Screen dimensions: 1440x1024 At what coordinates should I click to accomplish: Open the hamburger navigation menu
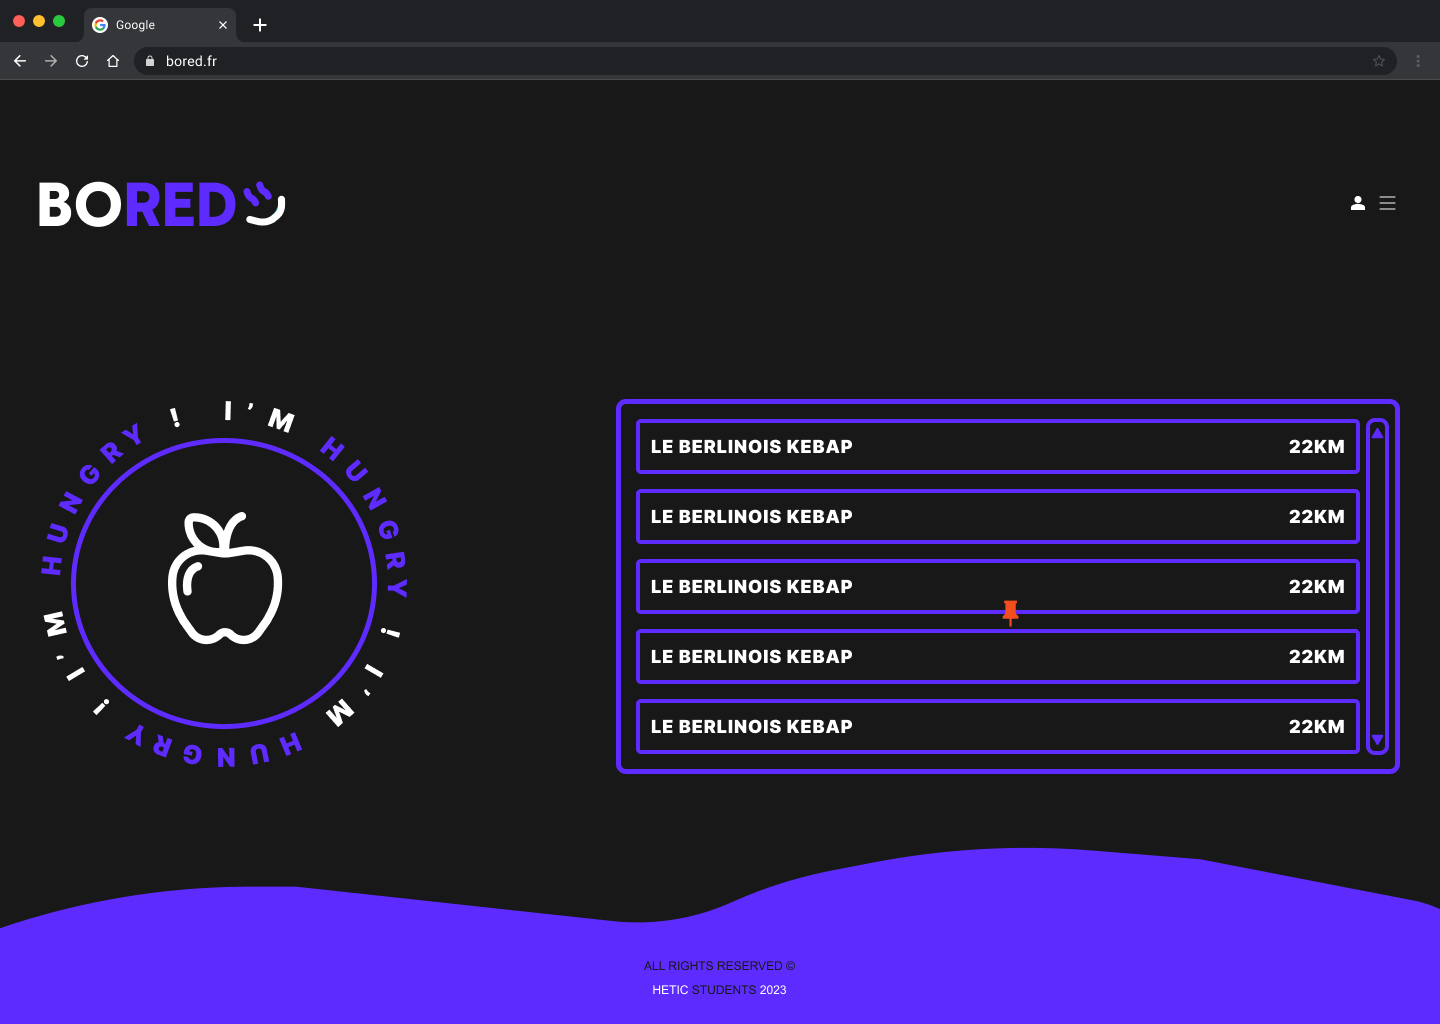[1387, 202]
